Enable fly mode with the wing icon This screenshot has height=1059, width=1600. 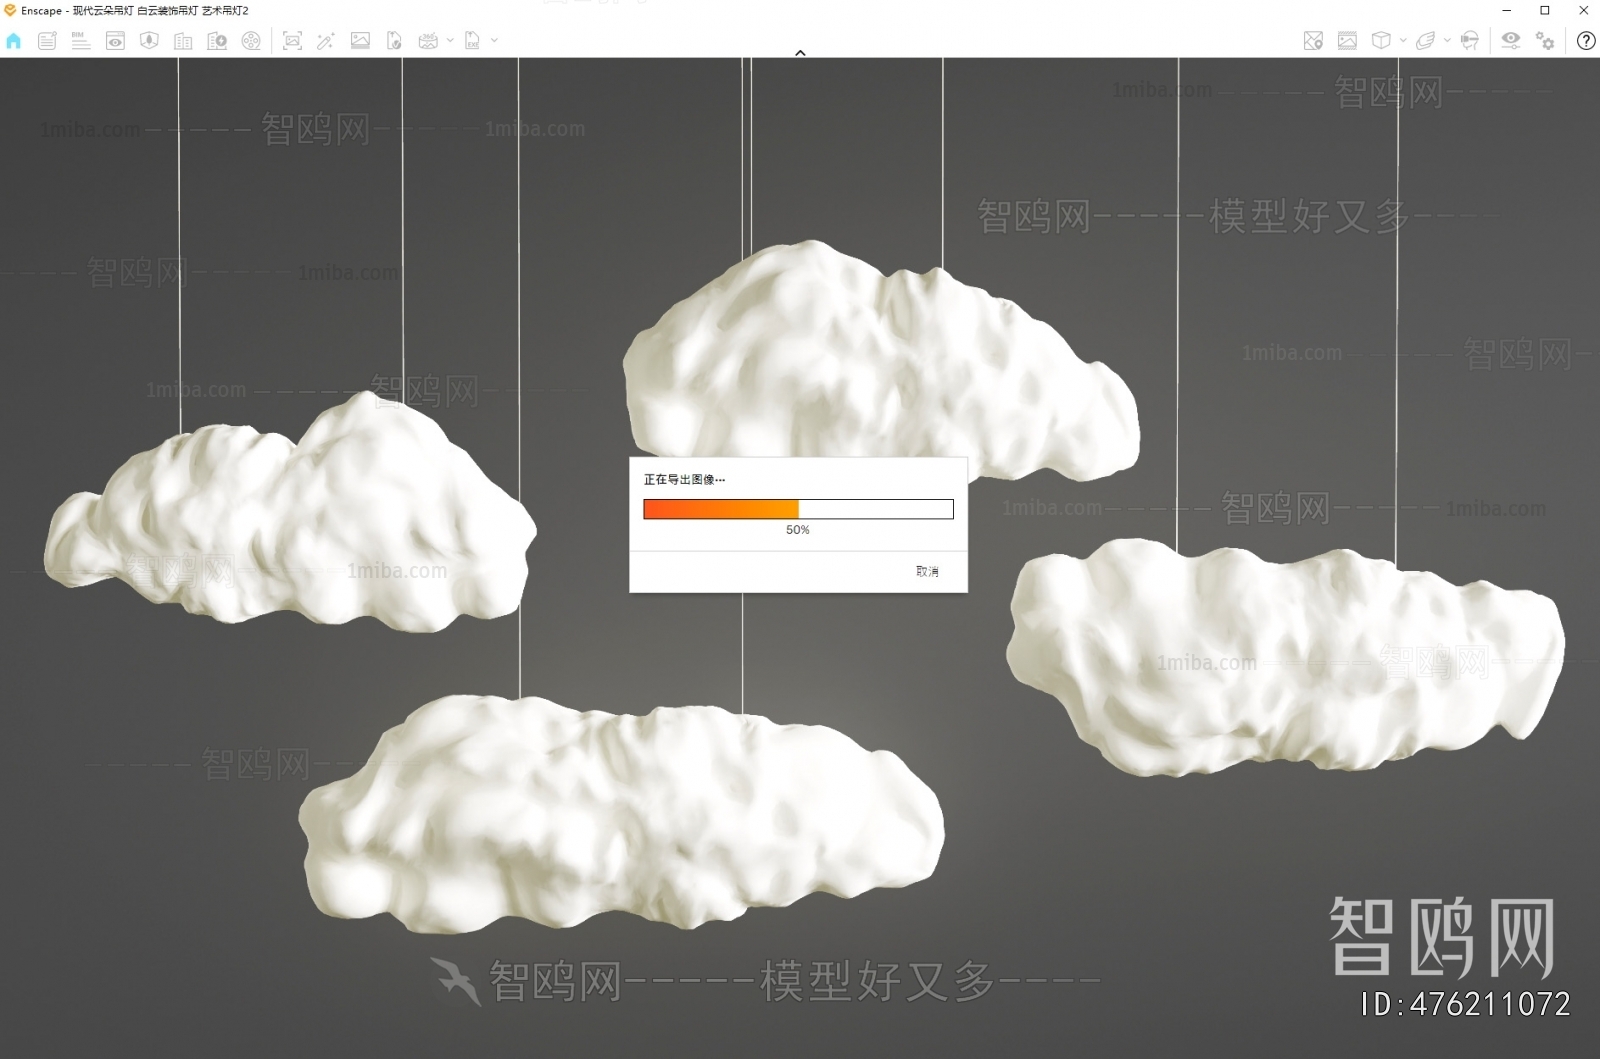pyautogui.click(x=1426, y=41)
